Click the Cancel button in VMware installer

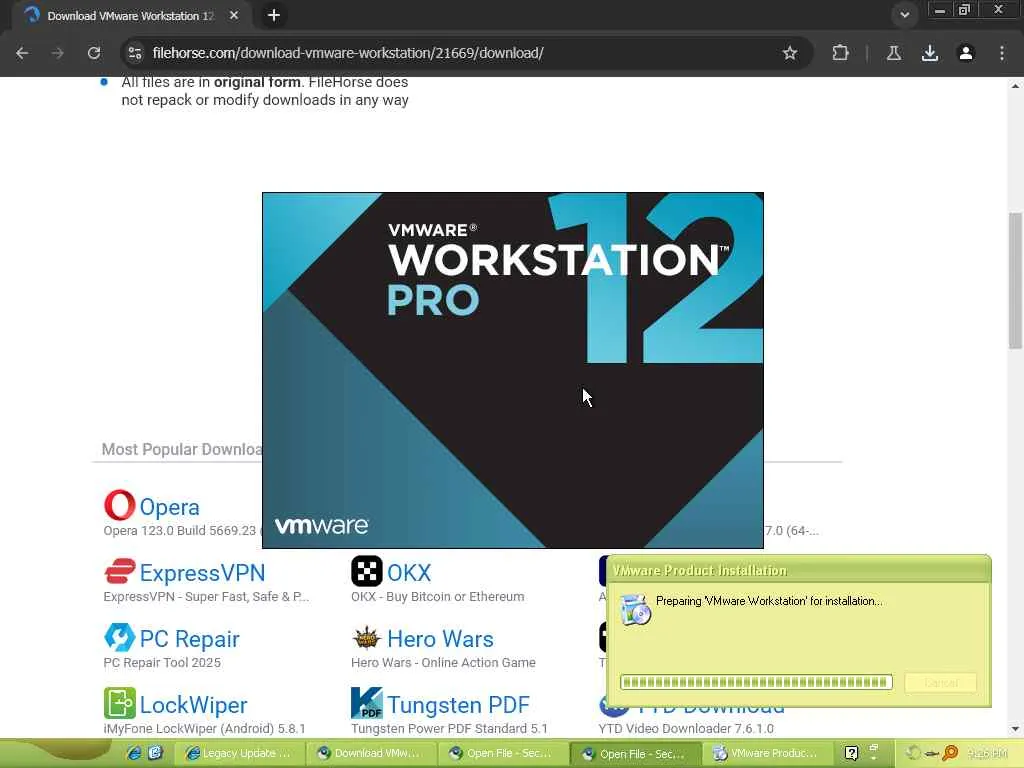[x=940, y=682]
